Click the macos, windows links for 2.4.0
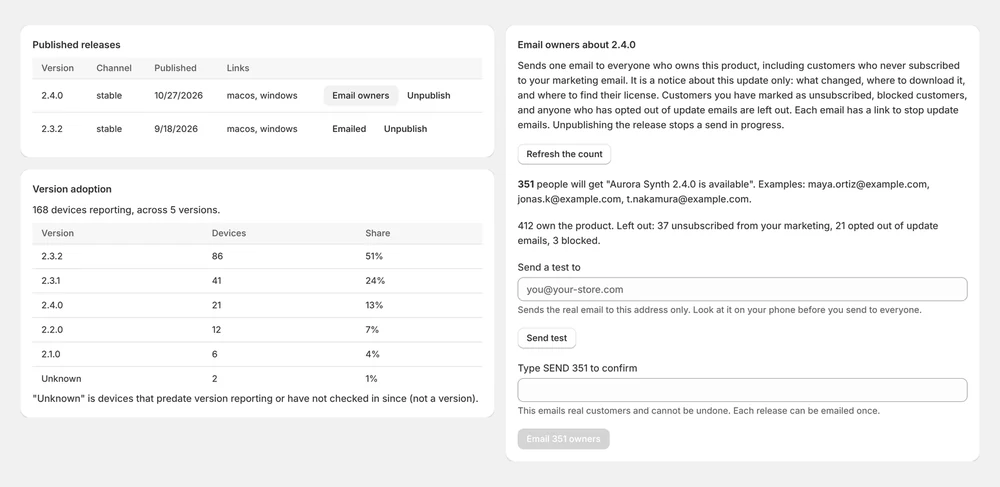The image size is (1000, 487). [262, 96]
